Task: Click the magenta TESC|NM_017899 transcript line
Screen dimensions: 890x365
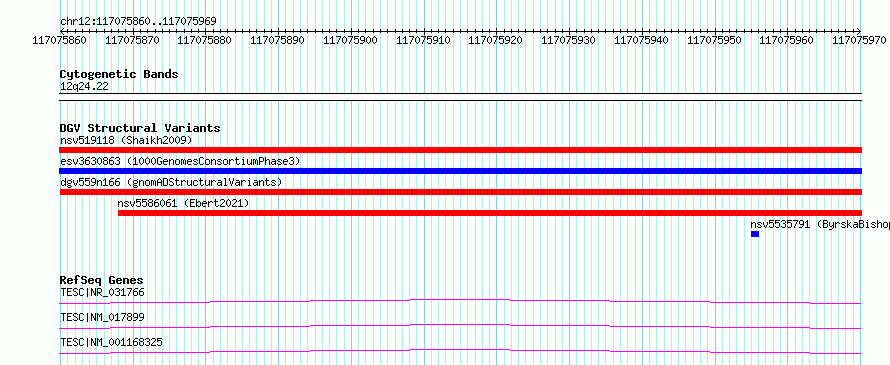Action: pyautogui.click(x=460, y=326)
